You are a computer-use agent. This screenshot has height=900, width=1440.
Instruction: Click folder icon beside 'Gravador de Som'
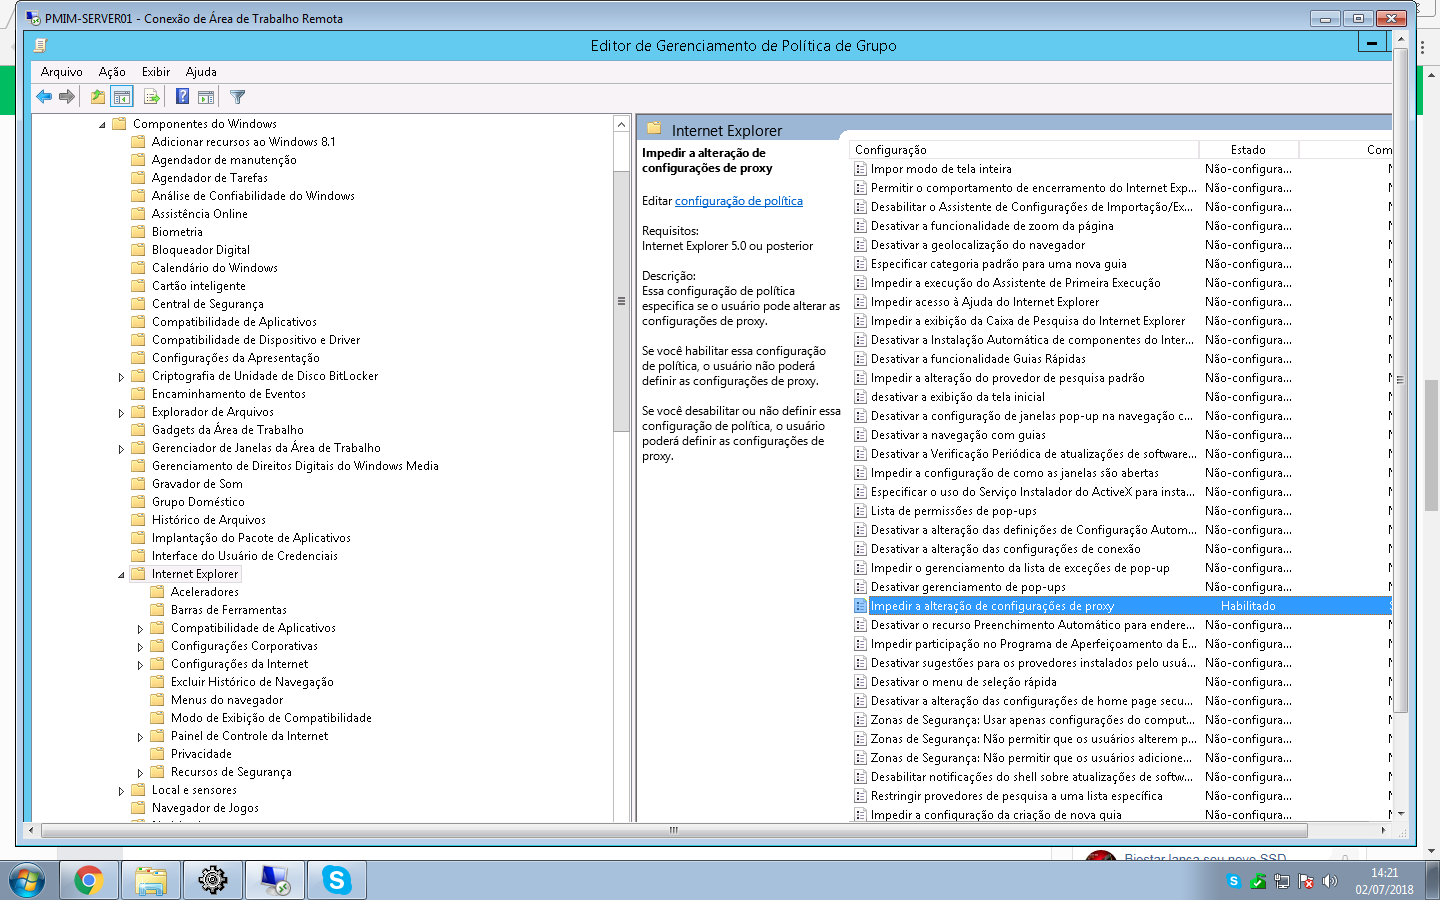[138, 484]
